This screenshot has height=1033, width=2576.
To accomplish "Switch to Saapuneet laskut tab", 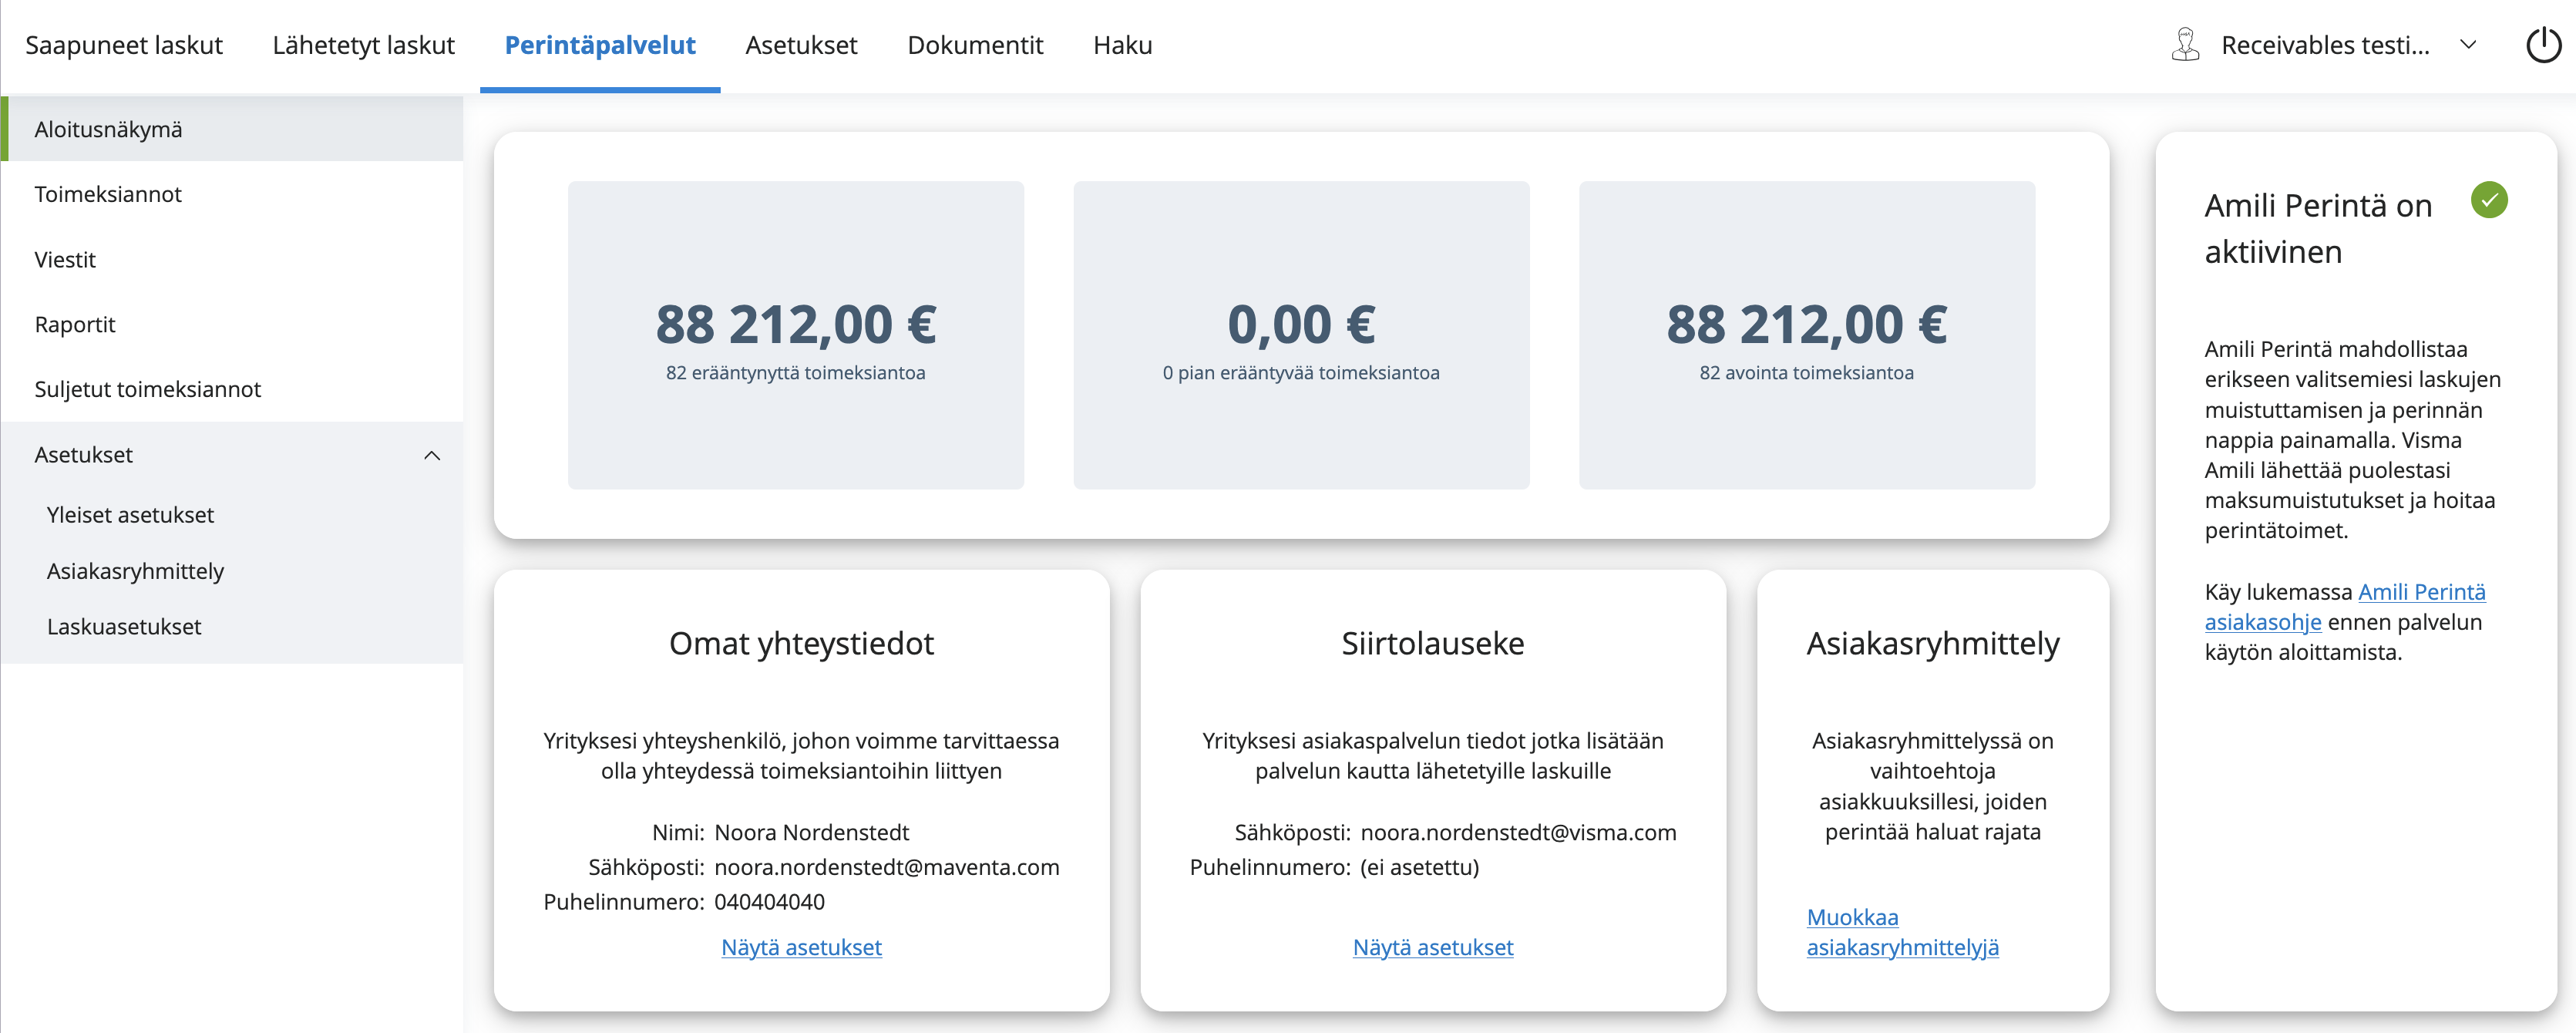I will pos(124,45).
